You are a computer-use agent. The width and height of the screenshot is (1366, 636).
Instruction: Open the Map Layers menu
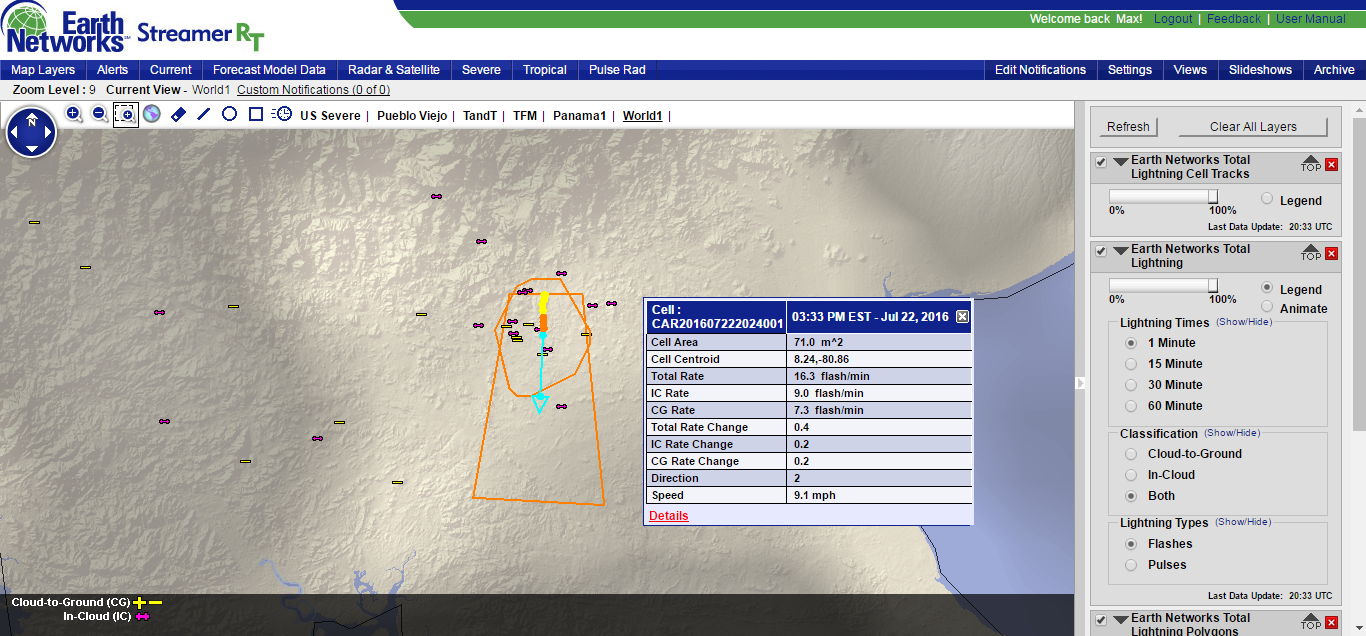[x=43, y=70]
